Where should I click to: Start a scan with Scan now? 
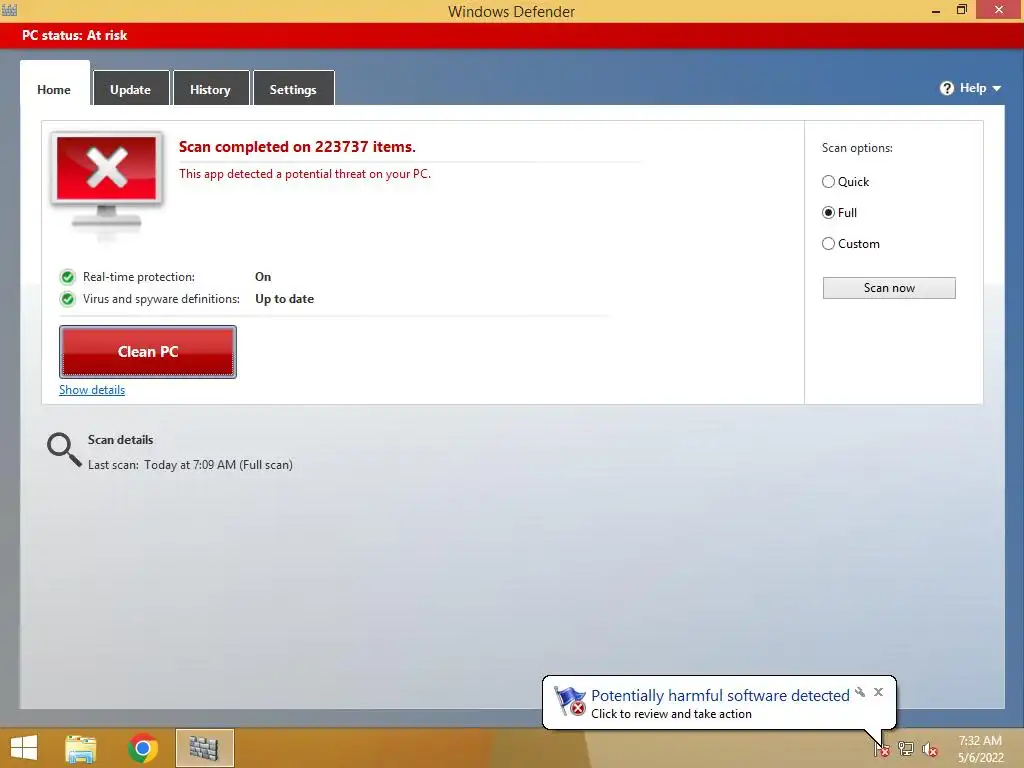(889, 288)
